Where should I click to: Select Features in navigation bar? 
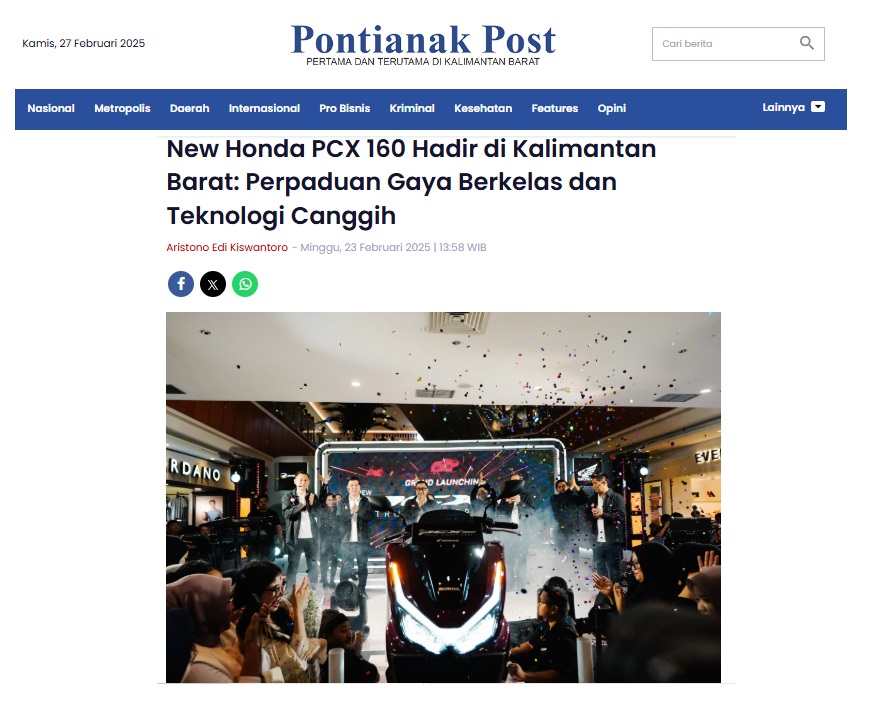coord(554,109)
